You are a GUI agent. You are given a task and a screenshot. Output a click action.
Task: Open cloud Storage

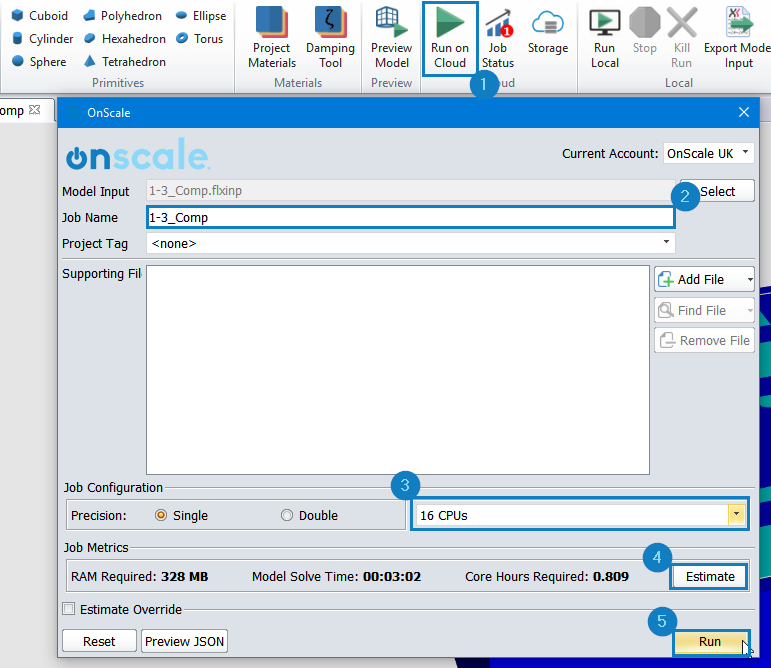tap(548, 32)
